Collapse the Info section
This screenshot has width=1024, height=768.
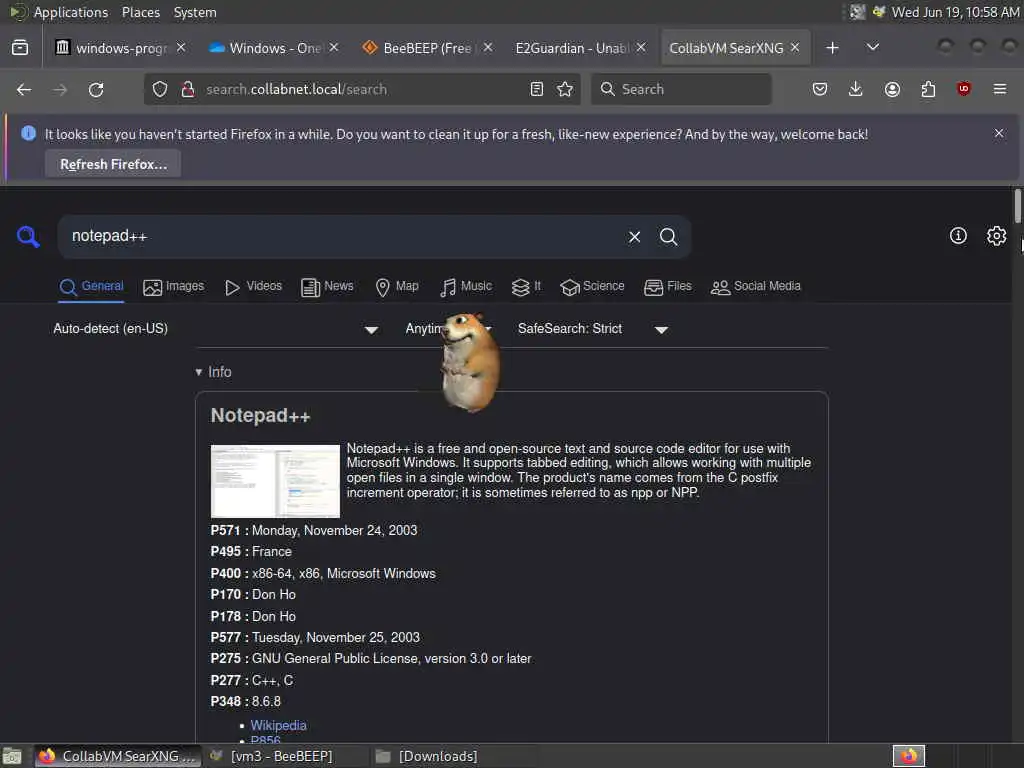coord(214,372)
